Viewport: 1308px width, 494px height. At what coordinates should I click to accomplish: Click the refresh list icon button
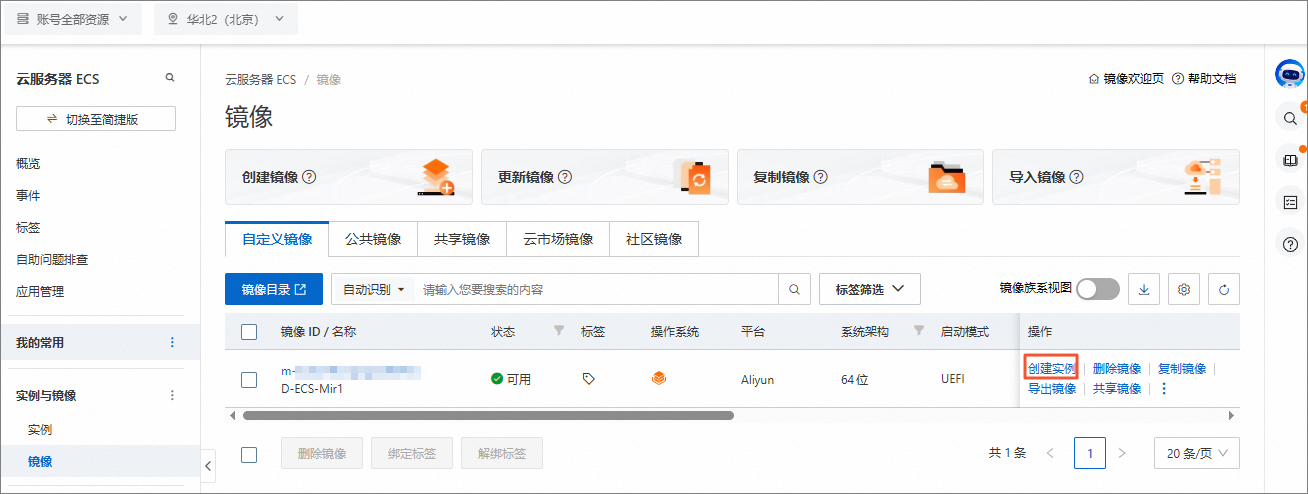click(1224, 289)
